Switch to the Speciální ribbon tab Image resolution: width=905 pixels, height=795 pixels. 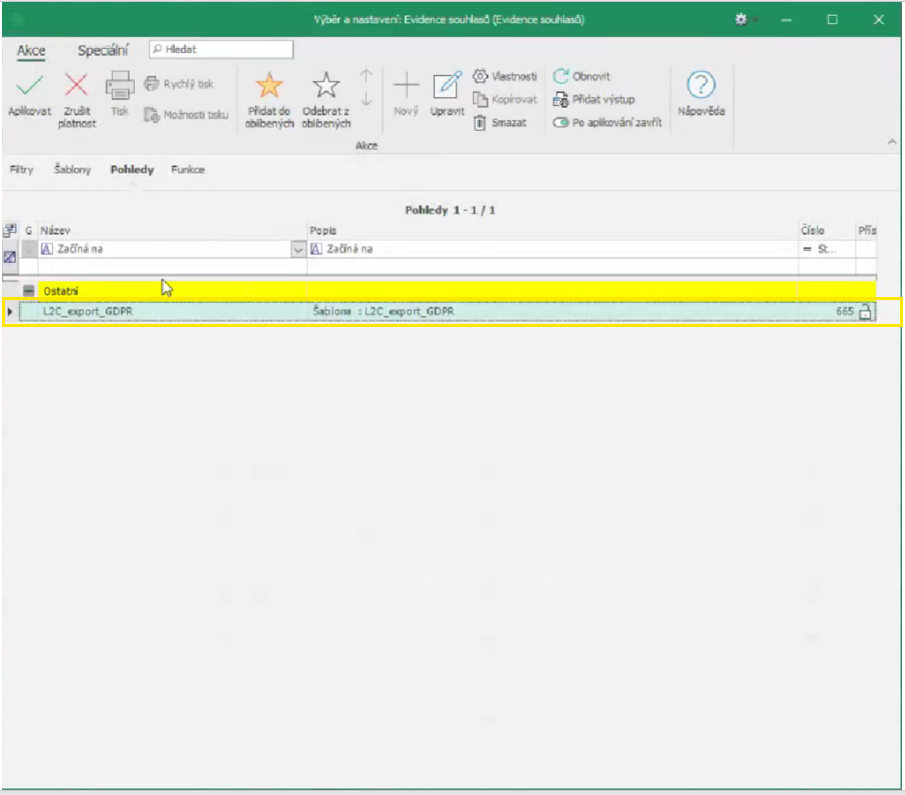pos(103,50)
